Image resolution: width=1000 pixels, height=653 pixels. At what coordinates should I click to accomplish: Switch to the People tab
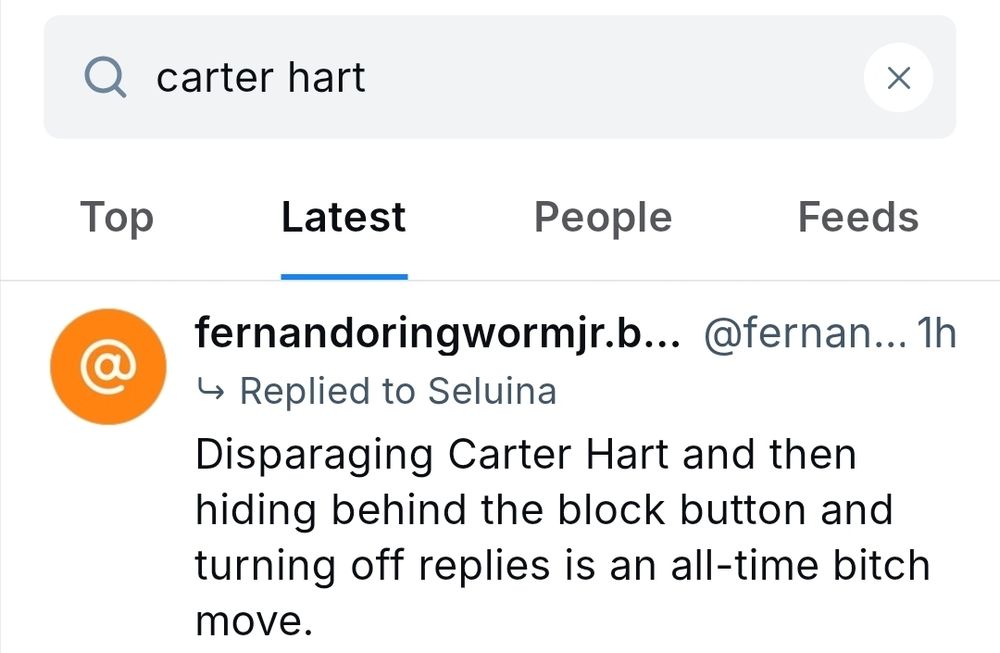click(x=602, y=218)
